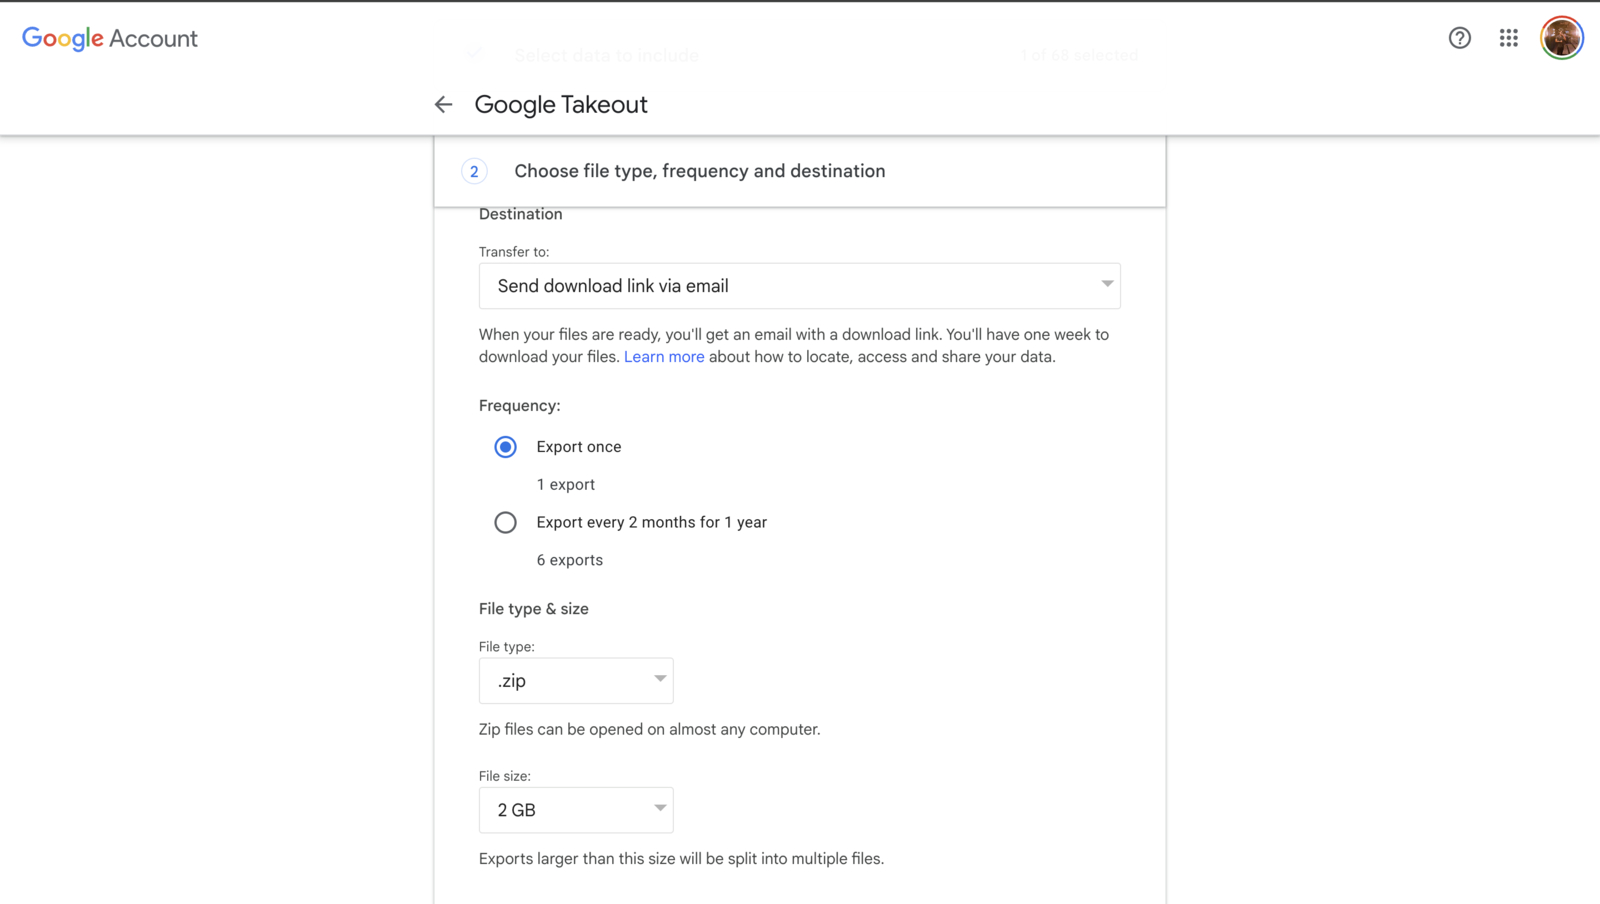Open the .zip file type dropdown
The height and width of the screenshot is (904, 1600).
[576, 680]
